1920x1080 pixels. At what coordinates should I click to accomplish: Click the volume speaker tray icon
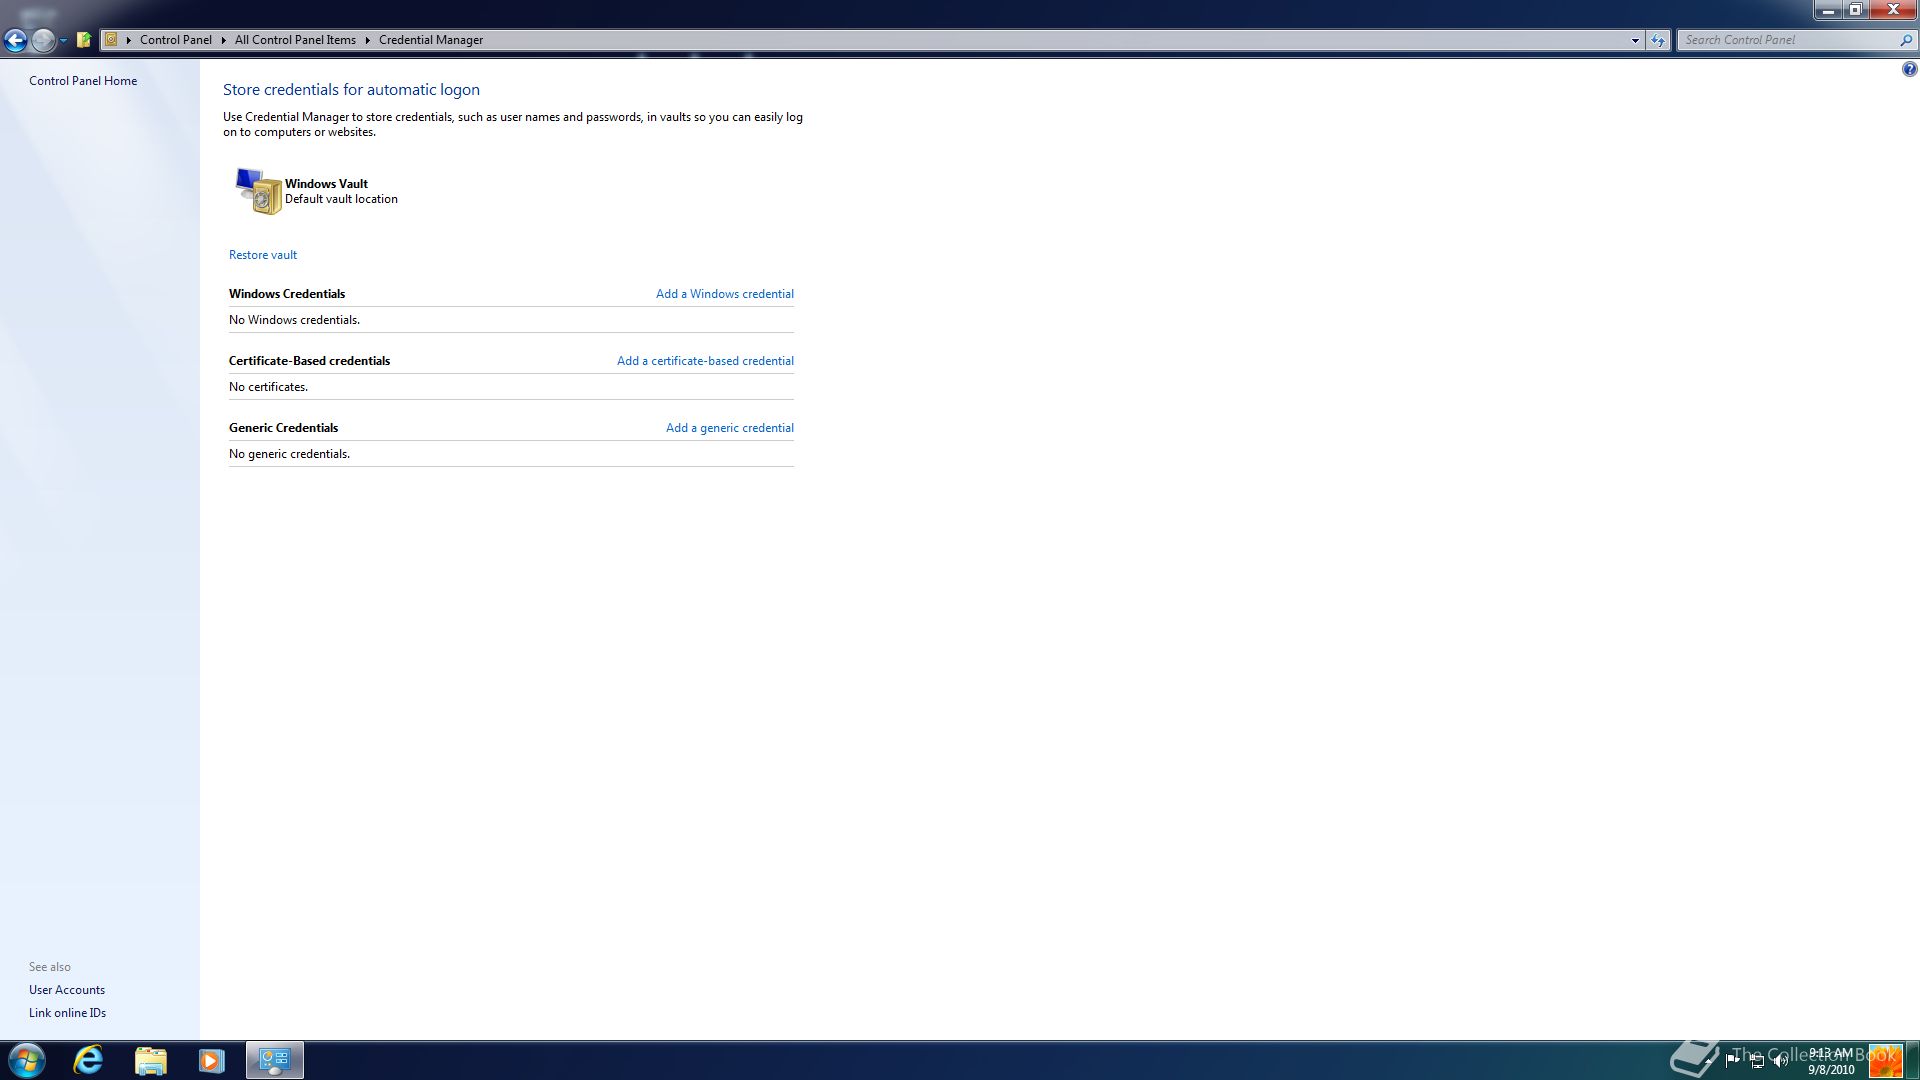(1780, 1062)
